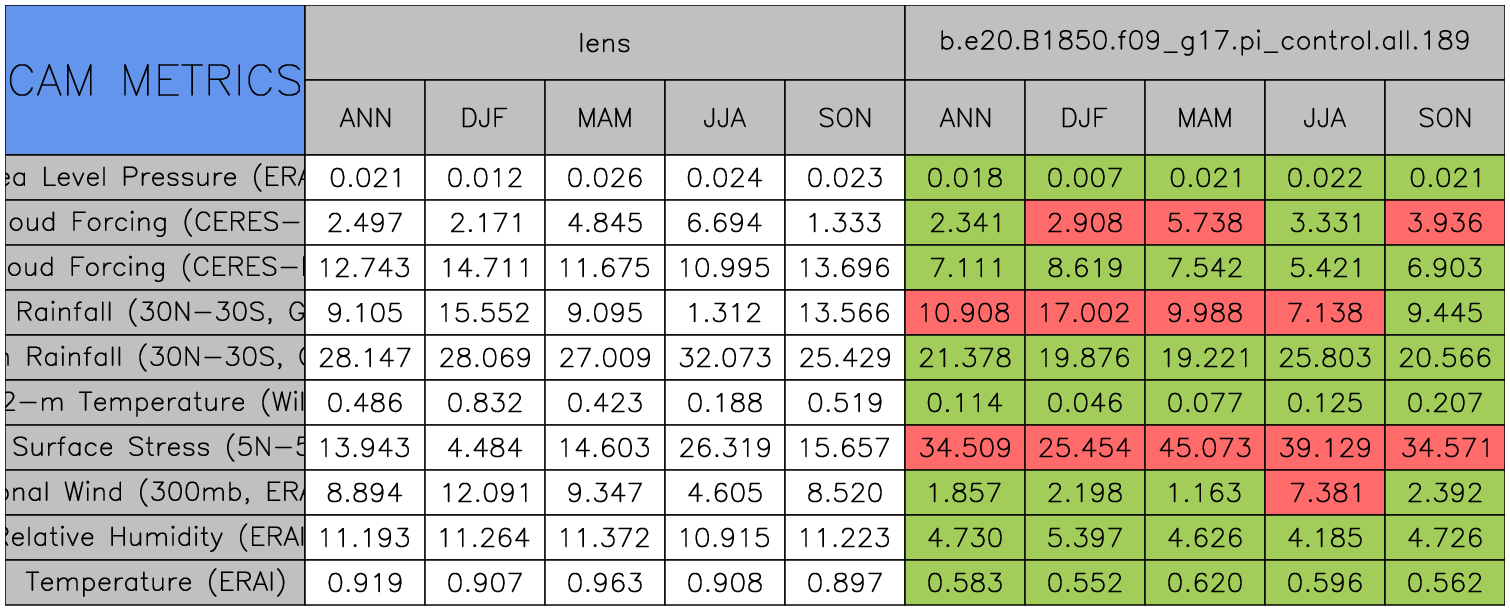Select the cell with value 26.319
This screenshot has height=611, width=1510.
(725, 448)
